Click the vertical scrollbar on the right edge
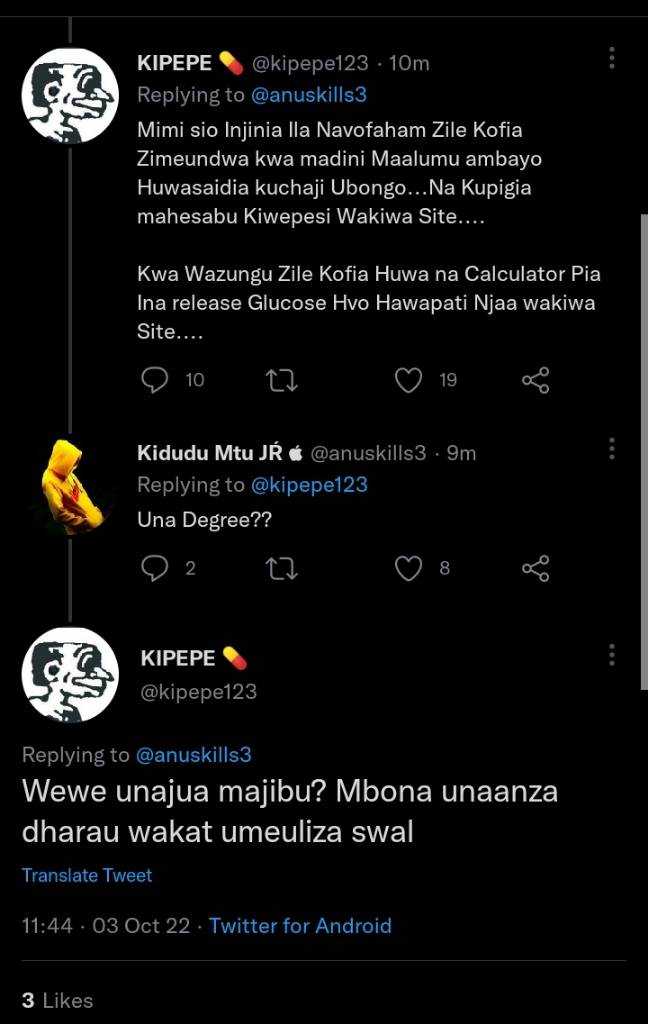 644,451
